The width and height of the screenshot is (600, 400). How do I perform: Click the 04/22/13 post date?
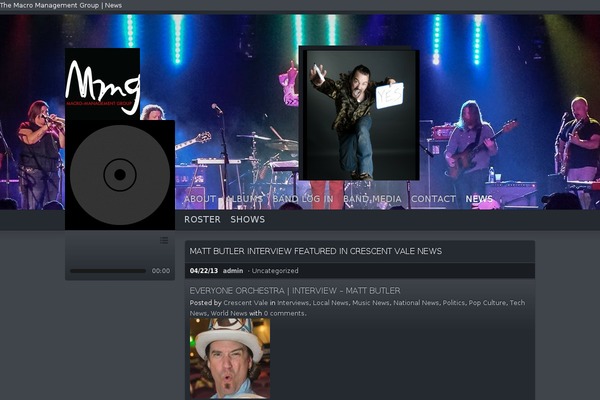(x=204, y=271)
